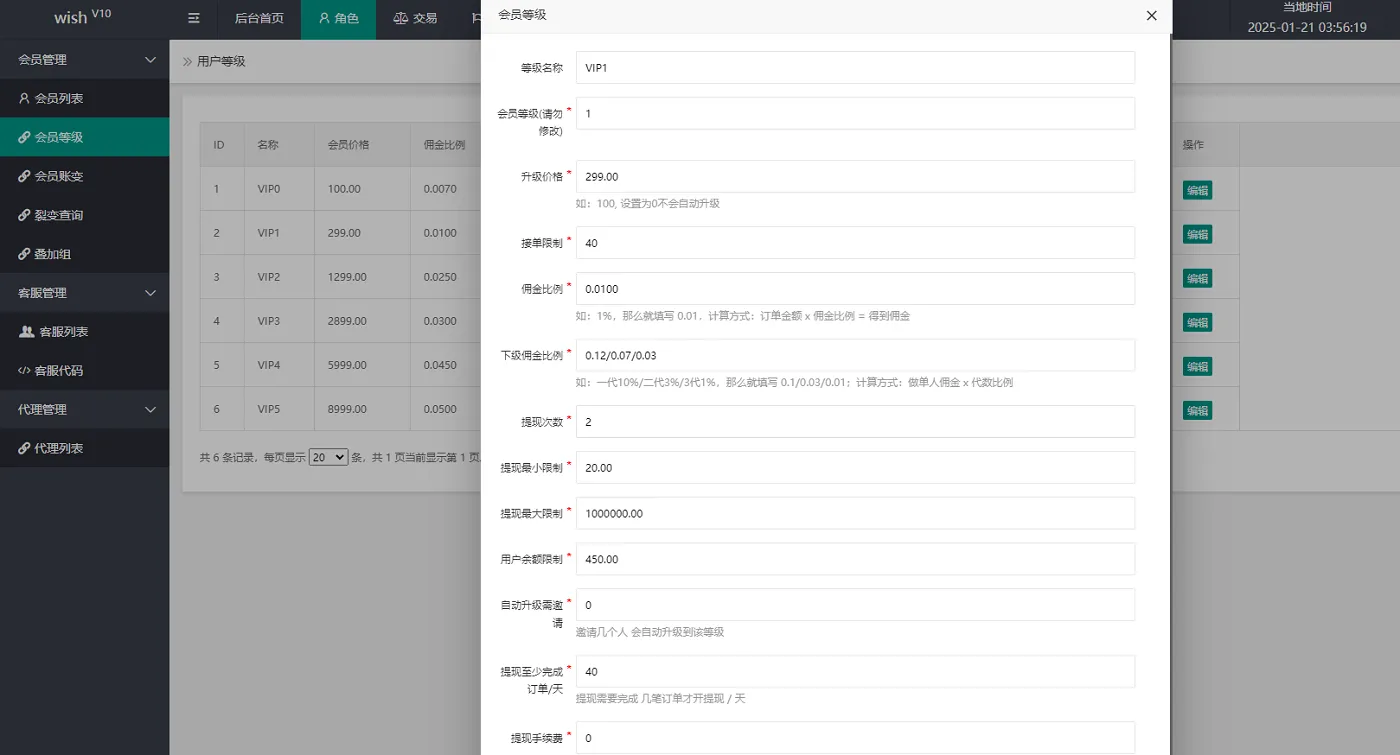This screenshot has height=755, width=1400.
Task: Click the hamburger sidebar toggle icon
Action: [x=193, y=18]
